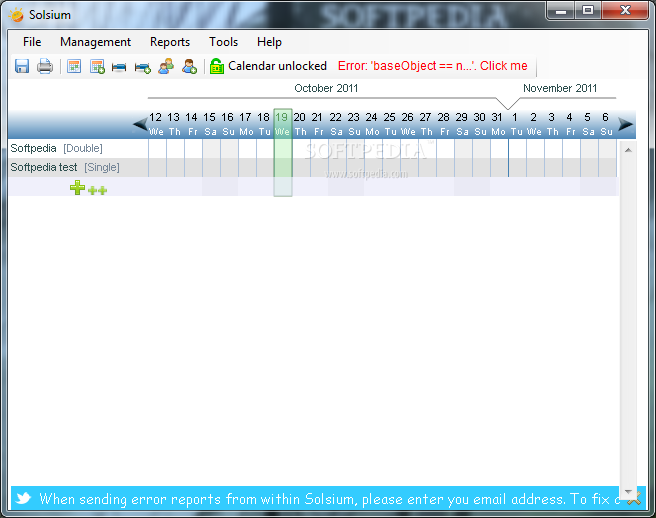Open the Tools menu
The image size is (656, 518).
223,42
